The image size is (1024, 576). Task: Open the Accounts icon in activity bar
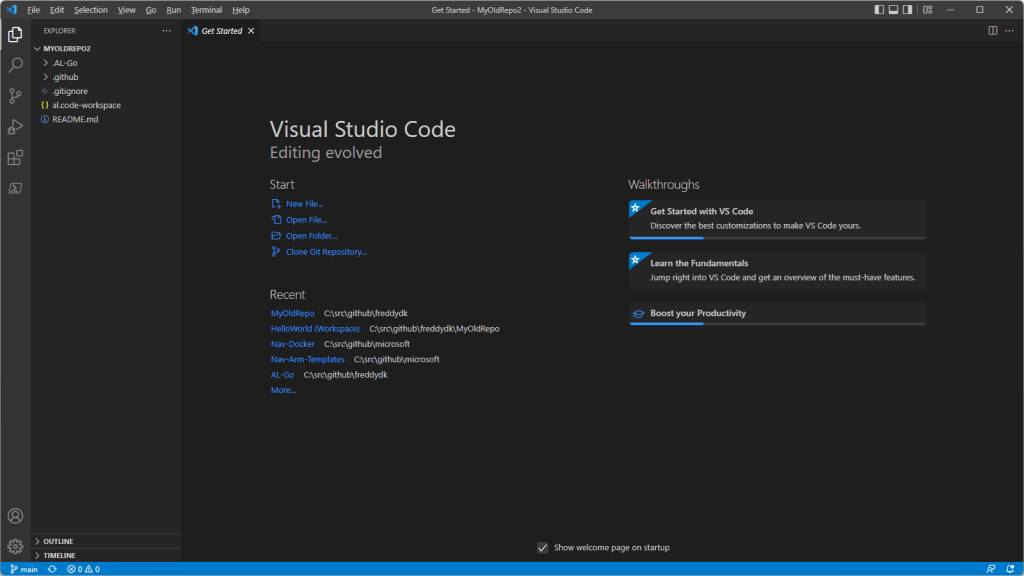point(15,516)
